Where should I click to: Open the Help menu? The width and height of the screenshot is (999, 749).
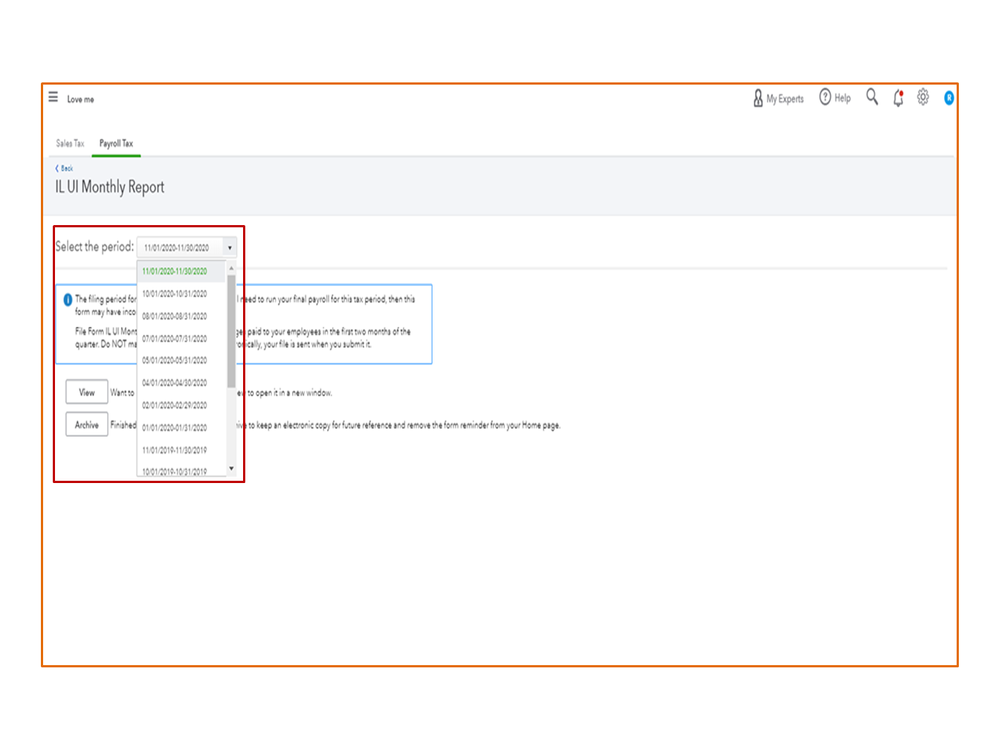(x=835, y=98)
